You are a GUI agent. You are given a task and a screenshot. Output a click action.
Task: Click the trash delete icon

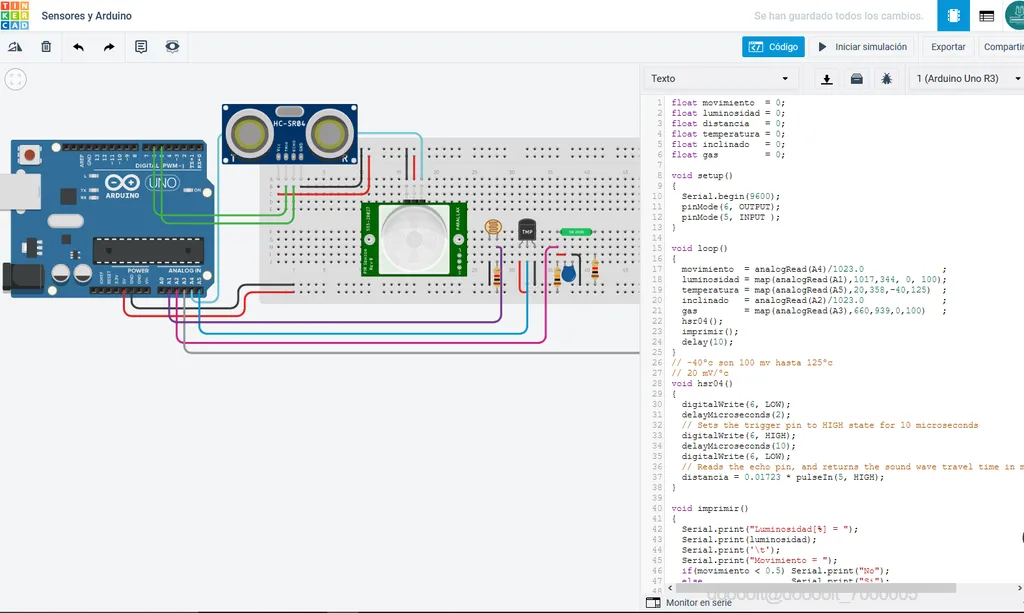coord(46,47)
